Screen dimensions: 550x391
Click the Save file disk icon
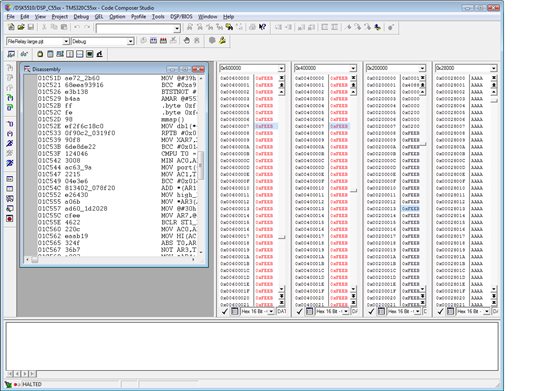tap(31, 27)
